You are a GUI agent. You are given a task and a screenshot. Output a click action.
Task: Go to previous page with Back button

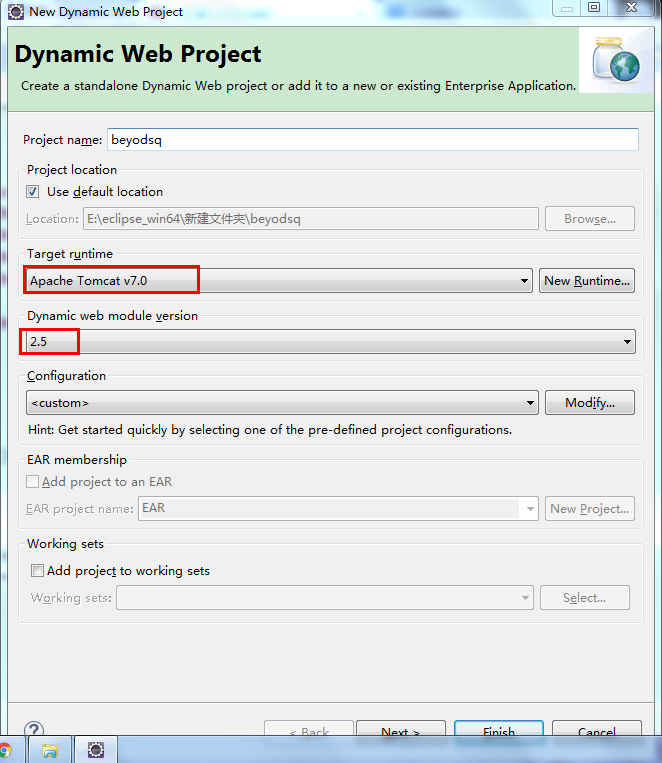(x=309, y=729)
